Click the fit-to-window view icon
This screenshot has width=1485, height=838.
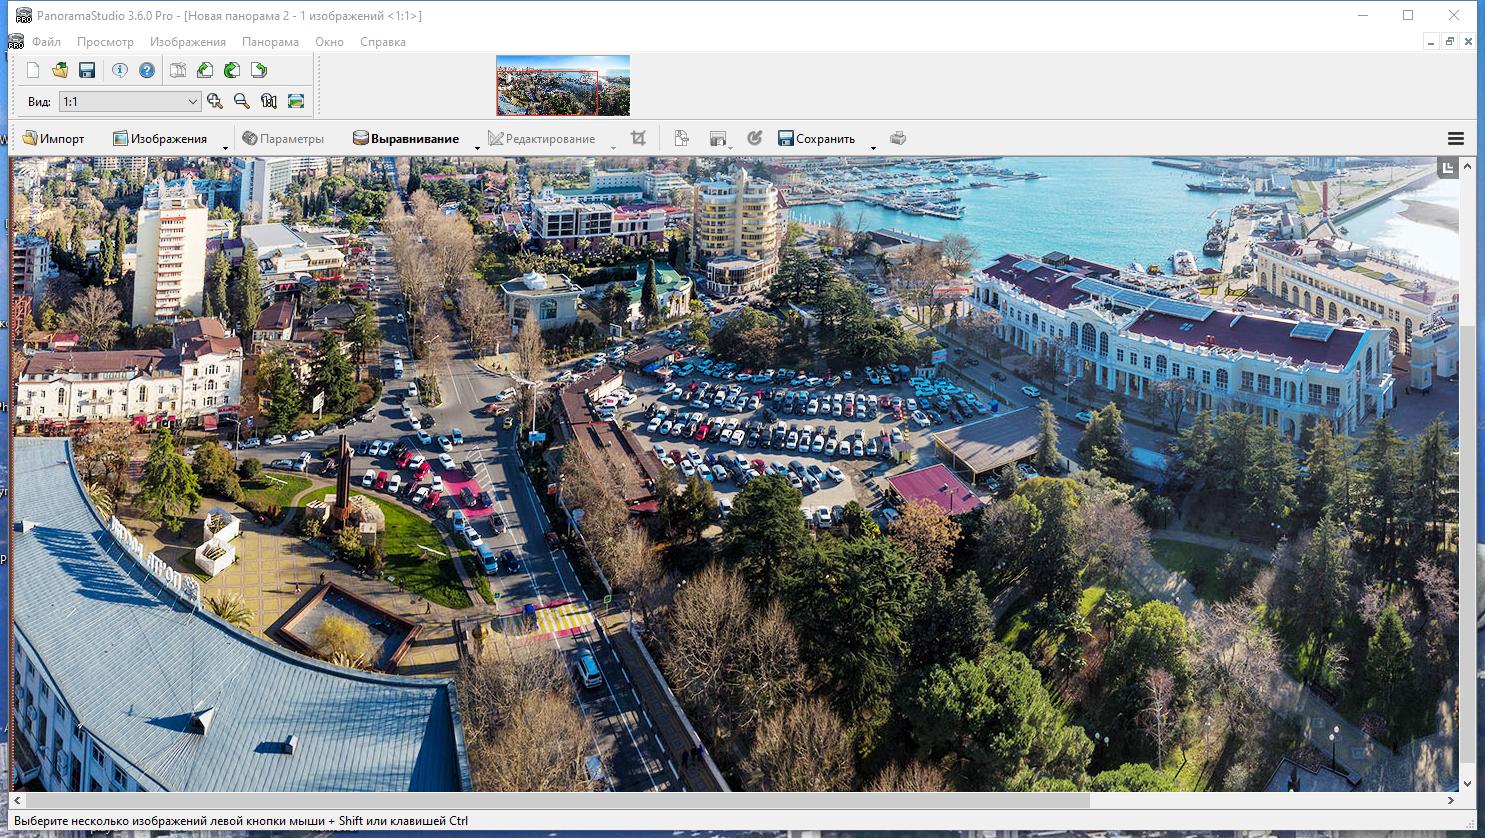(x=296, y=101)
